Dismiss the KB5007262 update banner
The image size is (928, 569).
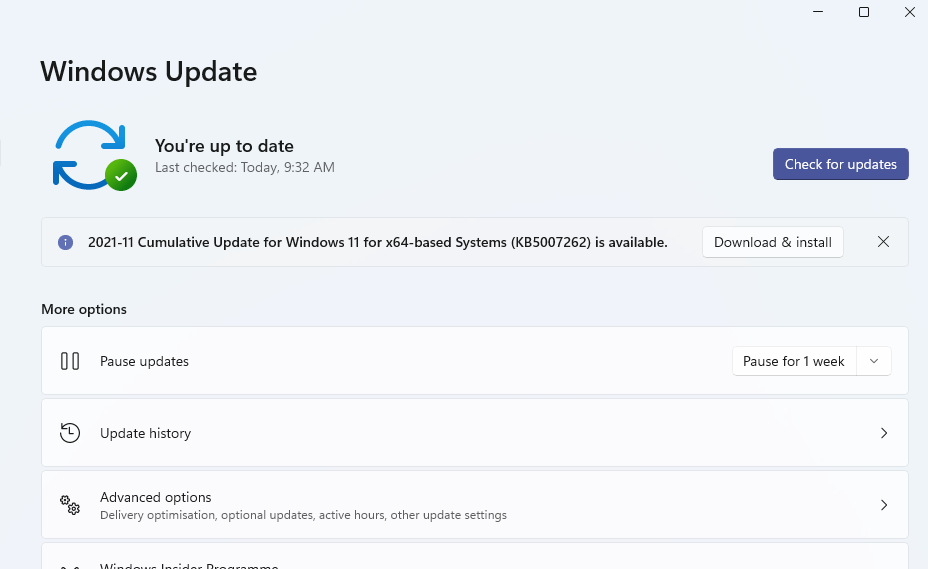tap(883, 242)
